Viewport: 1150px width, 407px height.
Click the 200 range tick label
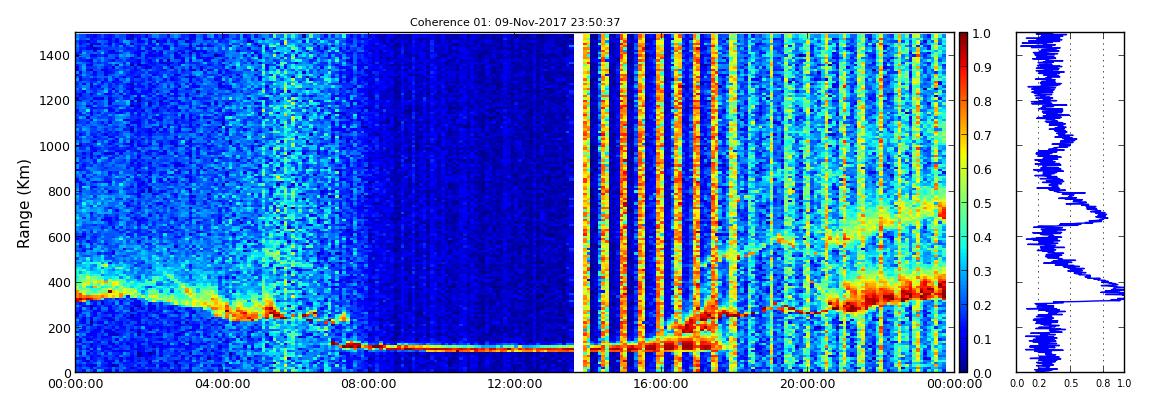pyautogui.click(x=59, y=328)
